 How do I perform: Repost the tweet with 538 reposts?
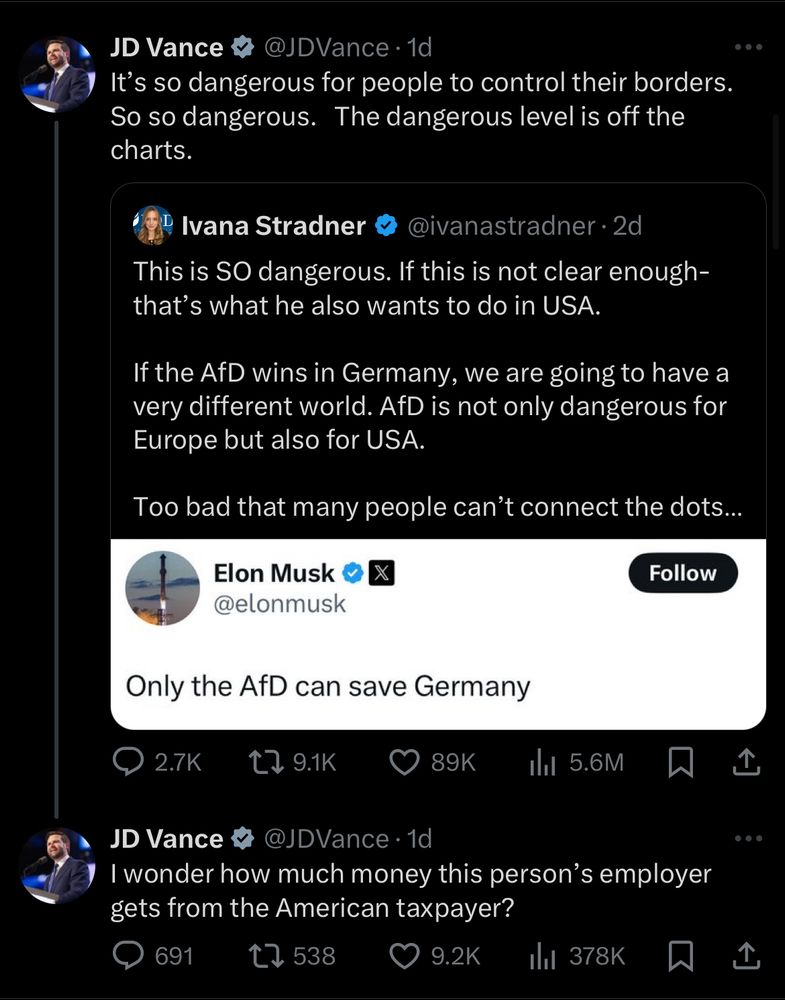[x=292, y=956]
